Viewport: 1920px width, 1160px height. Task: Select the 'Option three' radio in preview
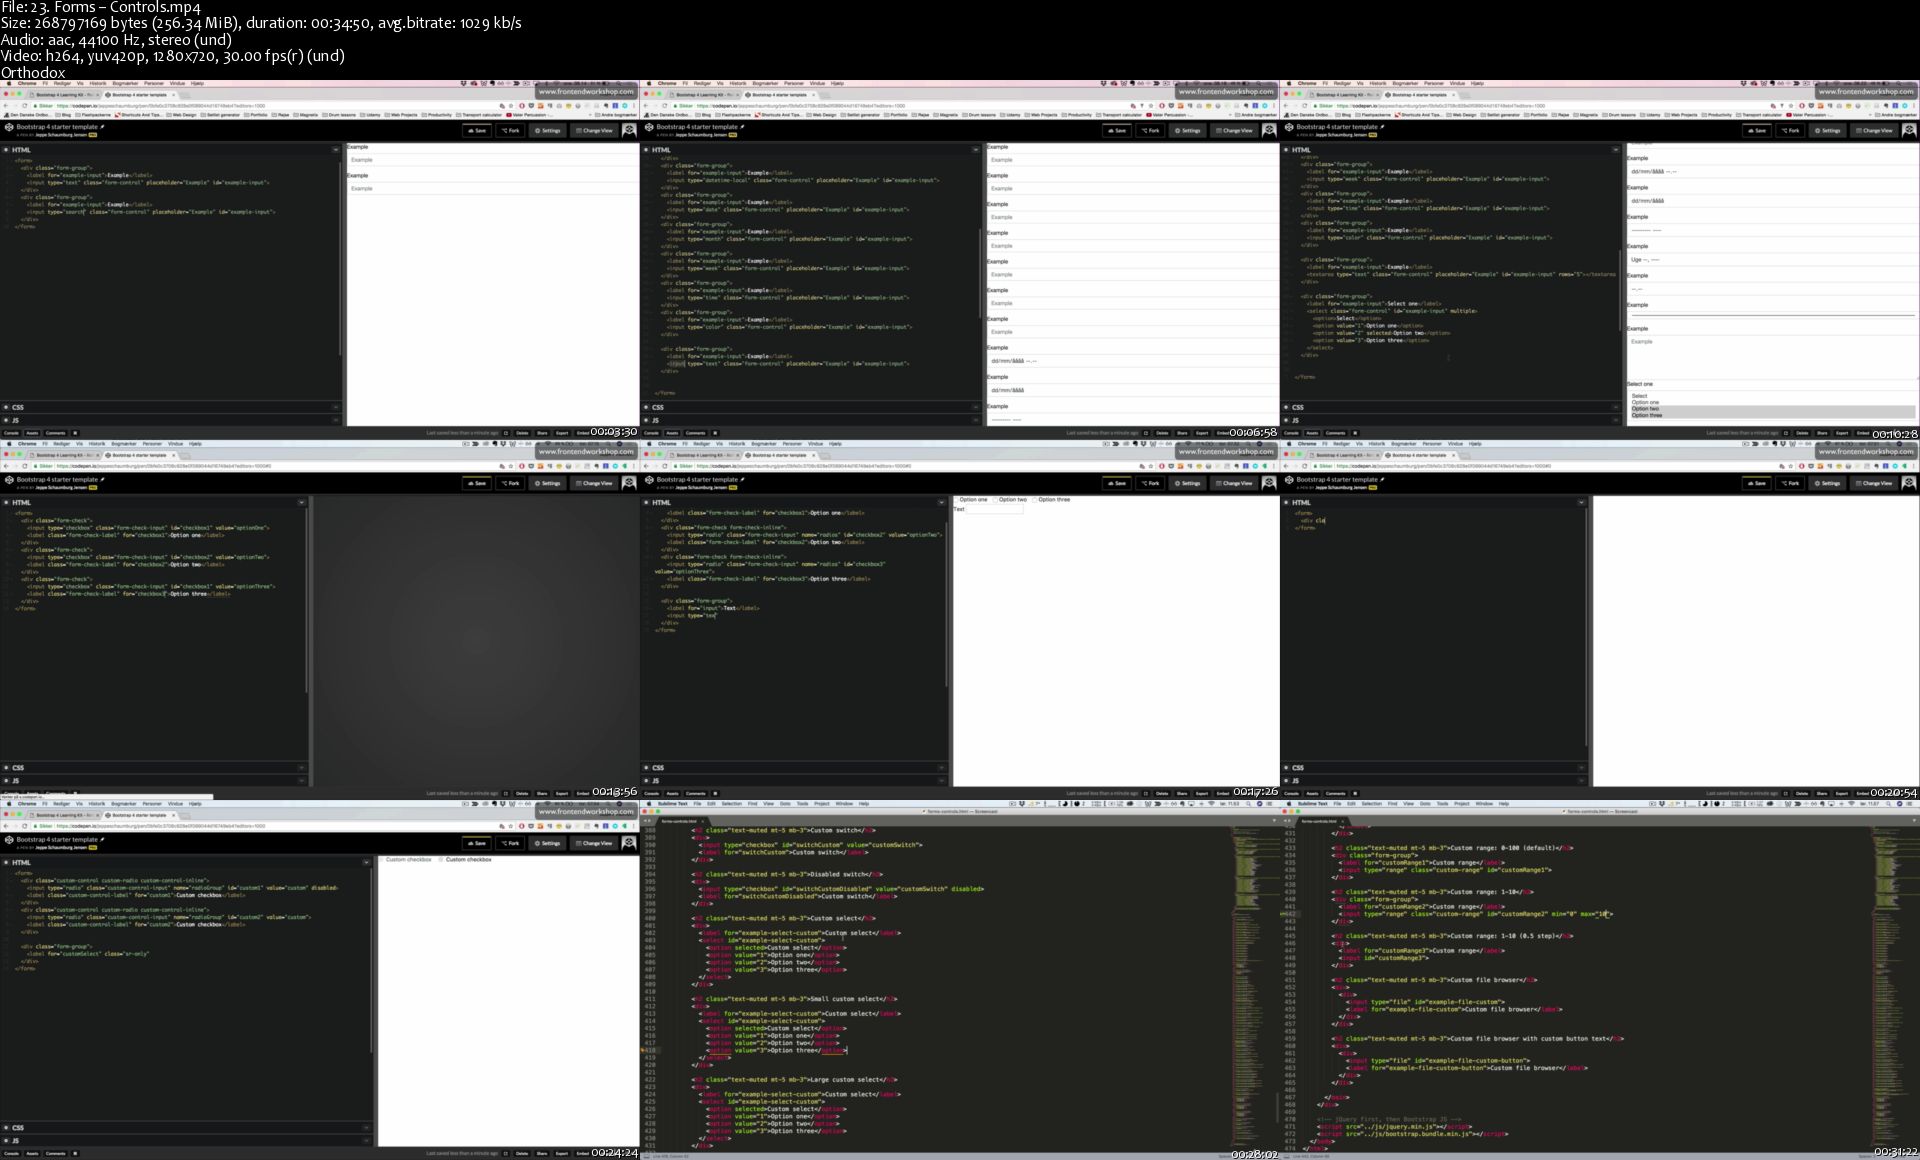click(x=1036, y=499)
